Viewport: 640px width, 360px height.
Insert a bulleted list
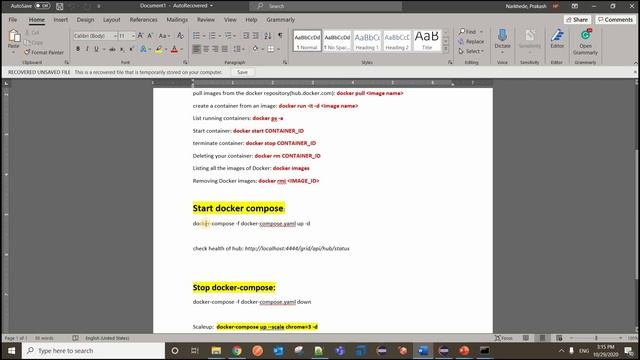coord(196,36)
